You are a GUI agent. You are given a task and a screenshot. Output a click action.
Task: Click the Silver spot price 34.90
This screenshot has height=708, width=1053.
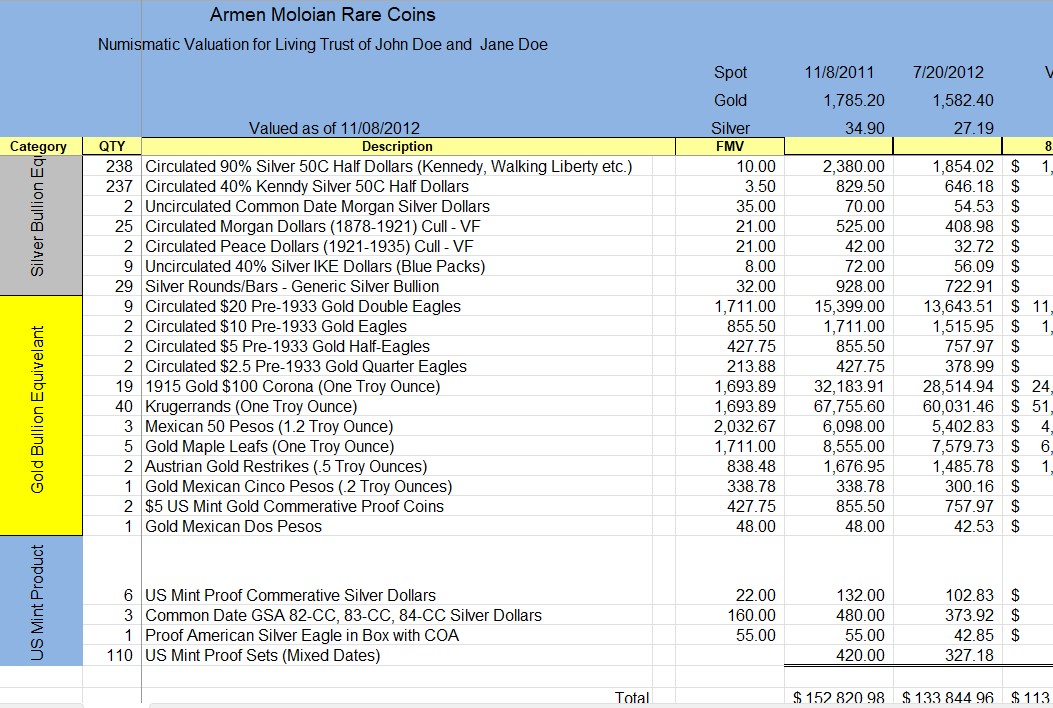click(861, 128)
